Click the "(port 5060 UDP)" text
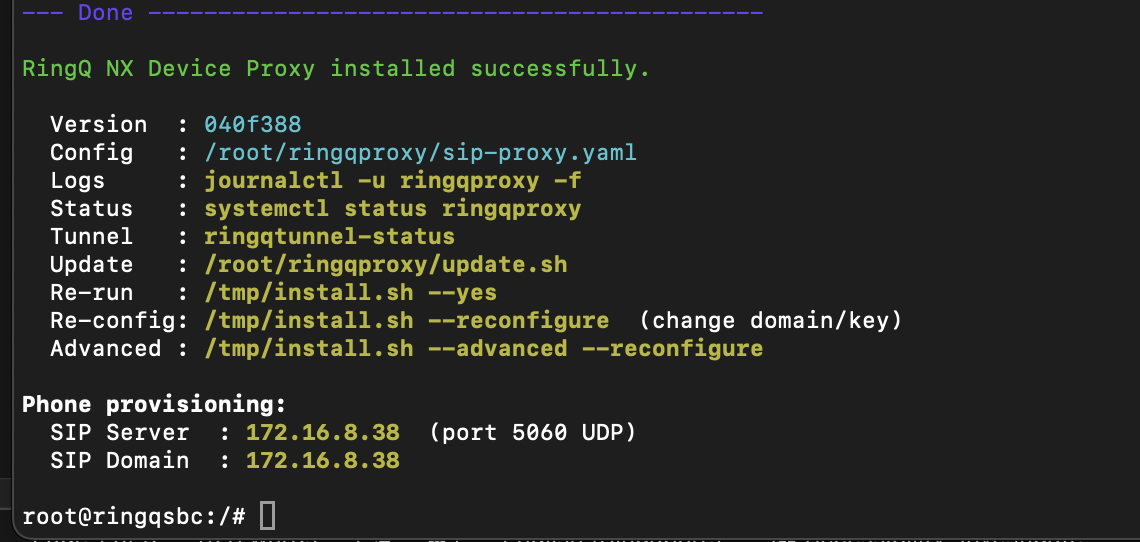 click(533, 433)
